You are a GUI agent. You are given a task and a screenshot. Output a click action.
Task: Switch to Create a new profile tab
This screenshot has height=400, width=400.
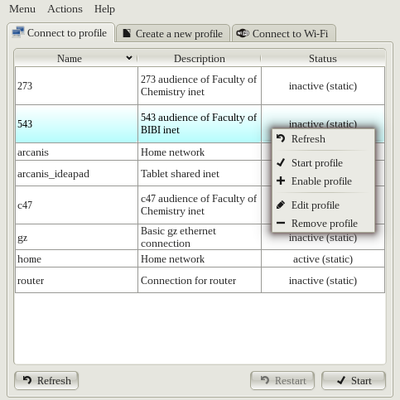pos(173,33)
